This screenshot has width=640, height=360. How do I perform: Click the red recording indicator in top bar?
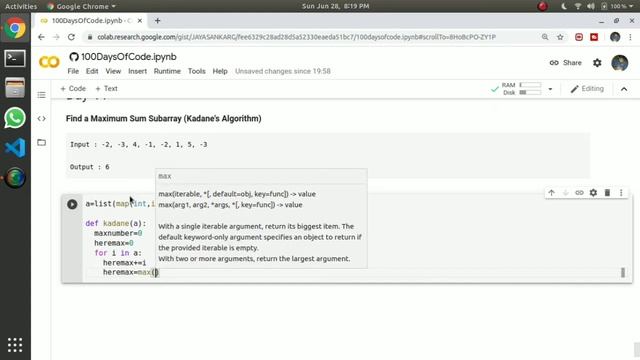click(542, 6)
